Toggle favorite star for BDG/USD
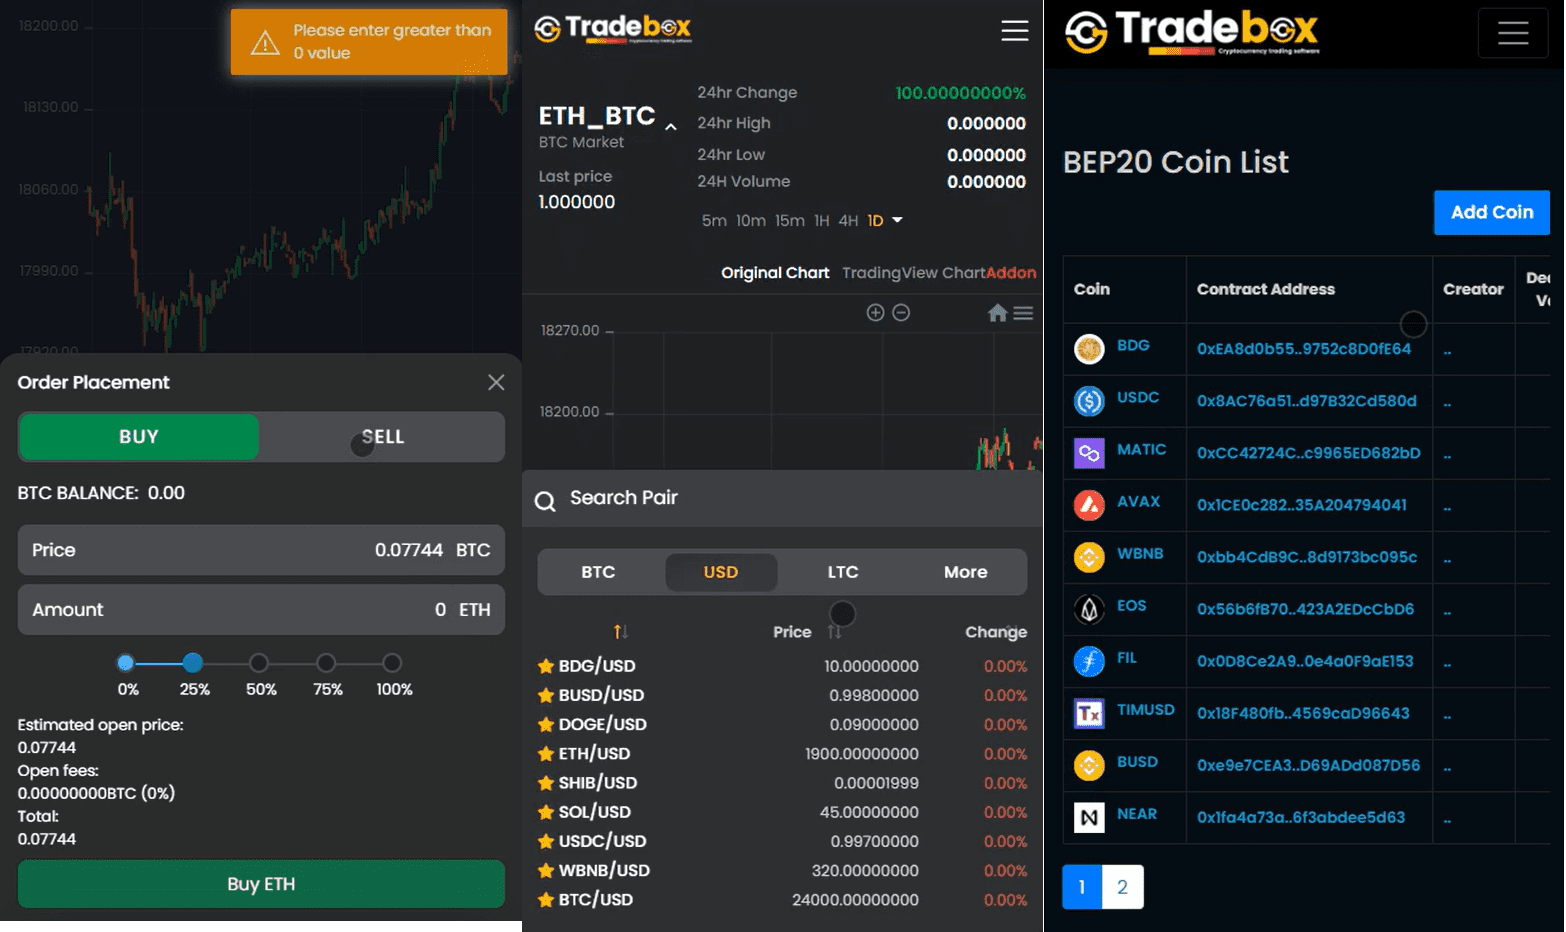This screenshot has width=1566, height=932. (546, 666)
